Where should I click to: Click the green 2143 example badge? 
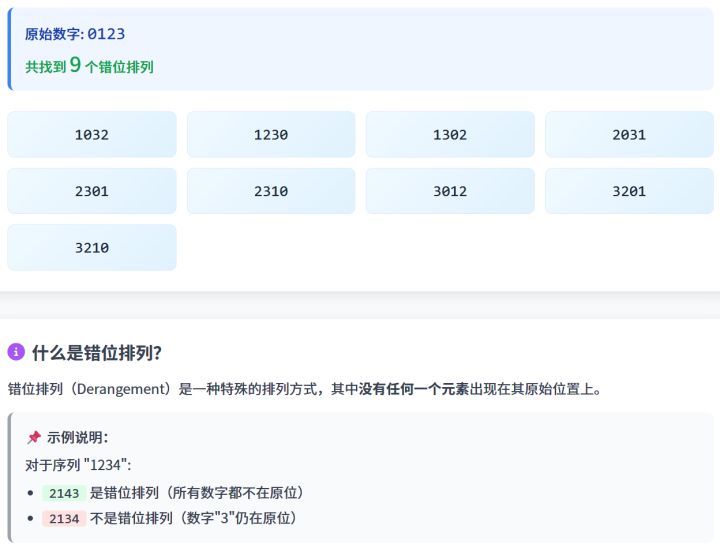(x=64, y=493)
